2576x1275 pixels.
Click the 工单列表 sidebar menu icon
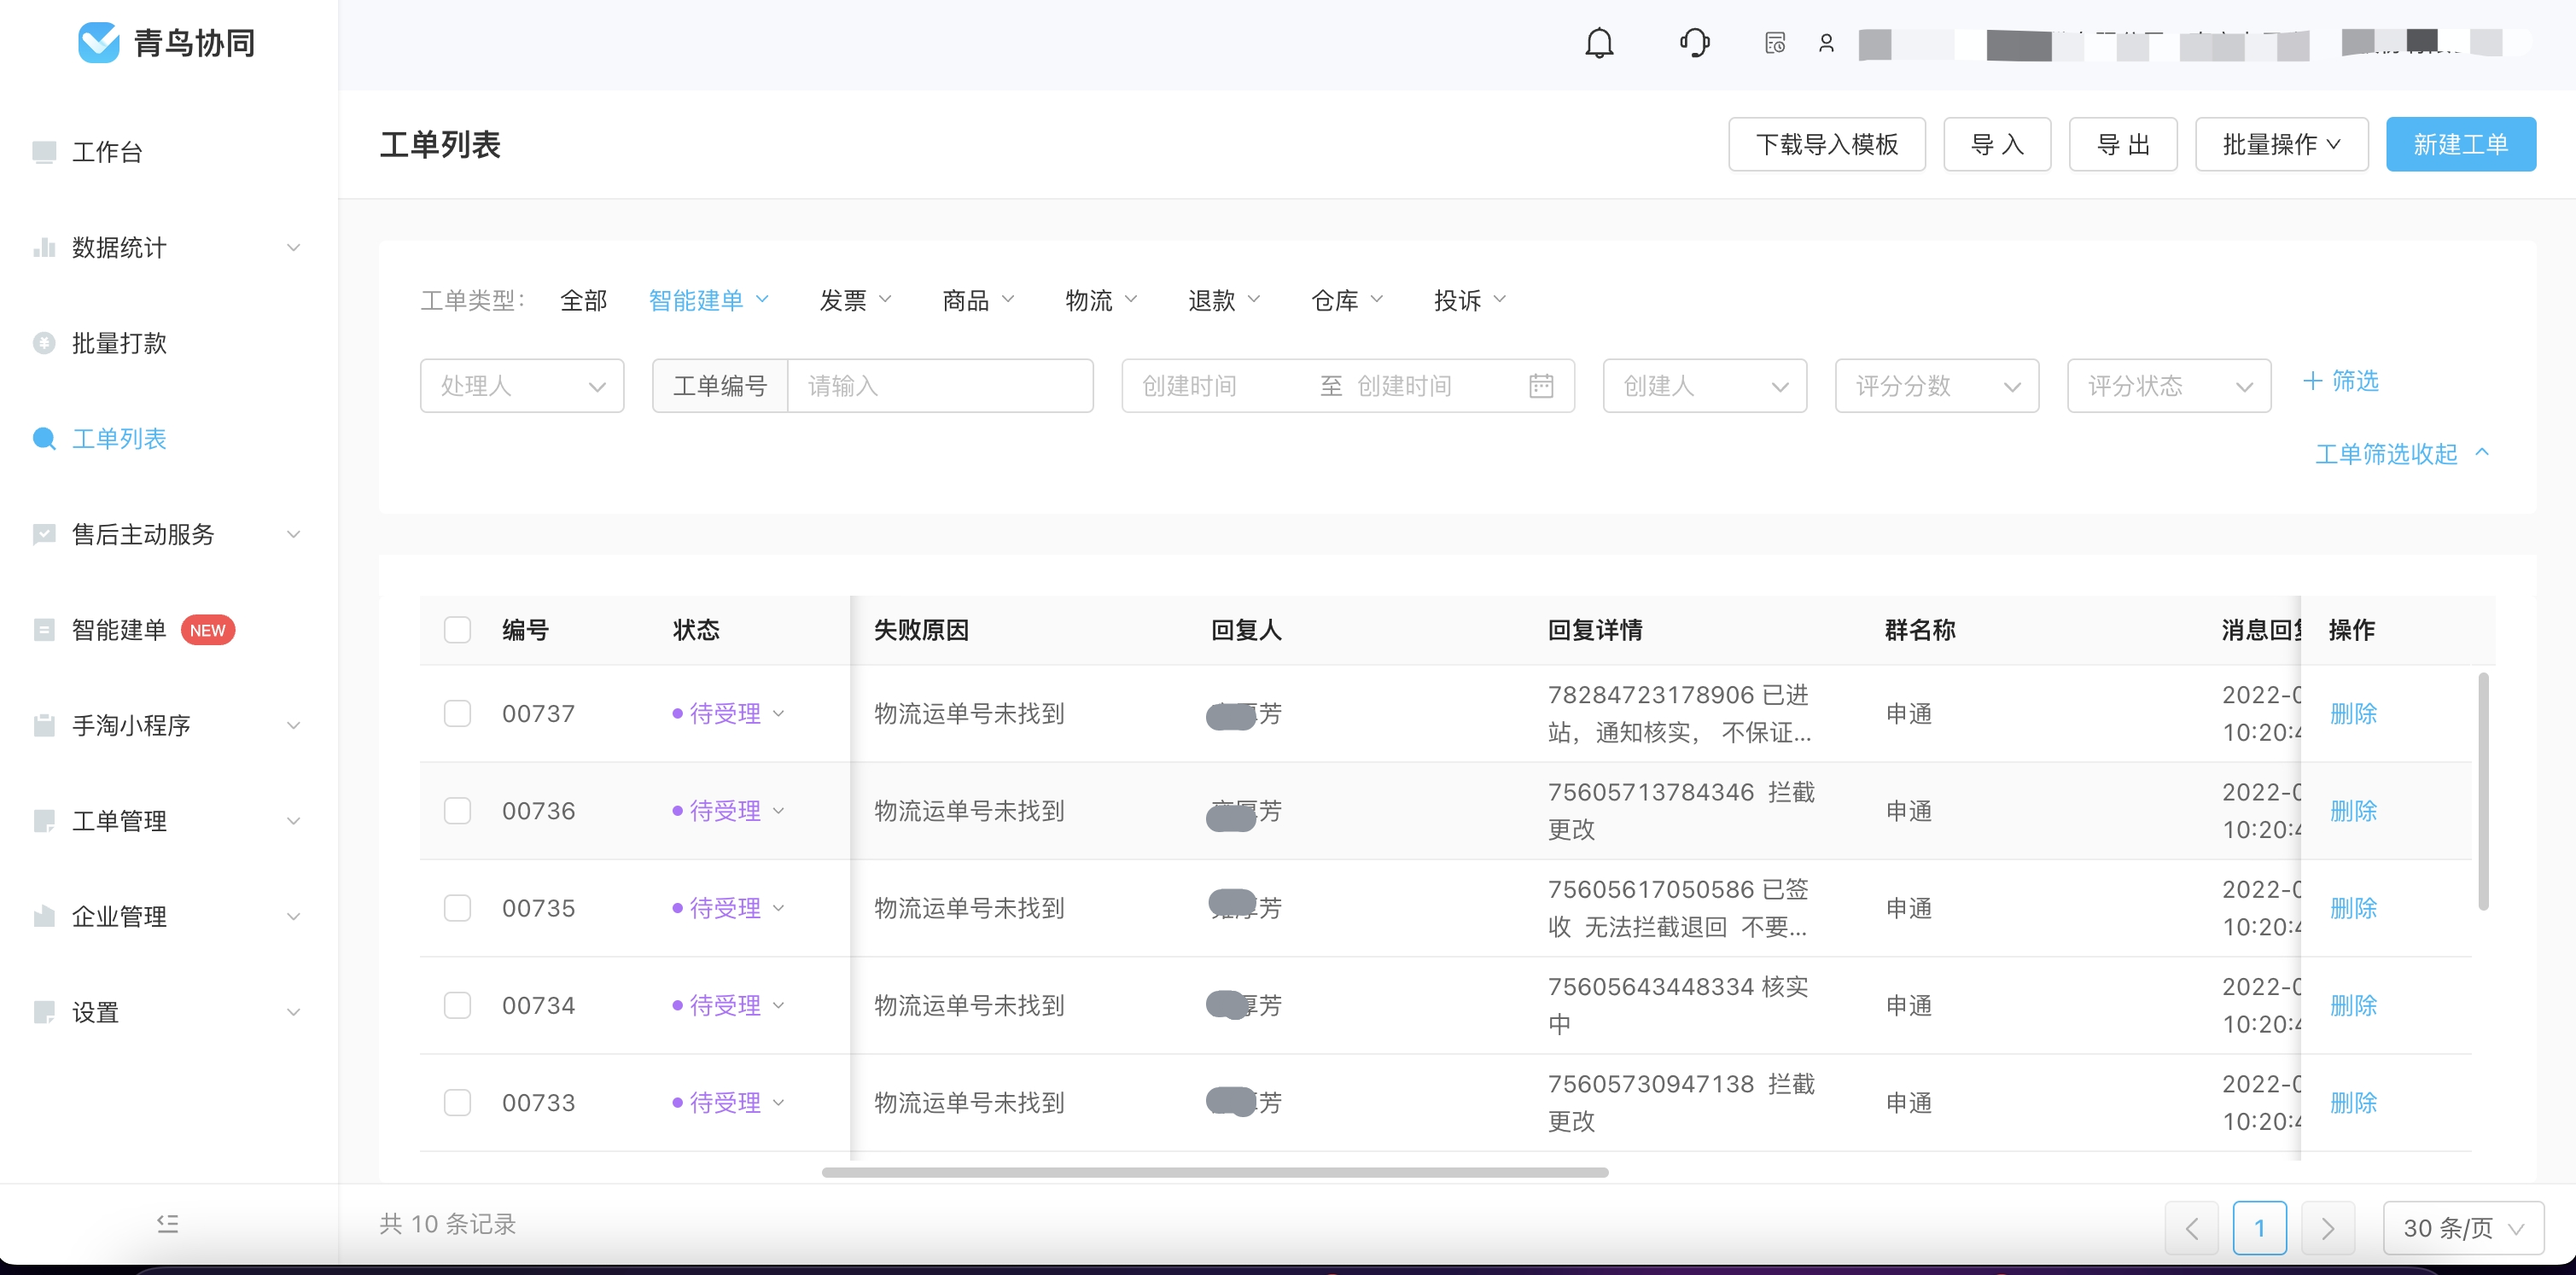click(44, 437)
